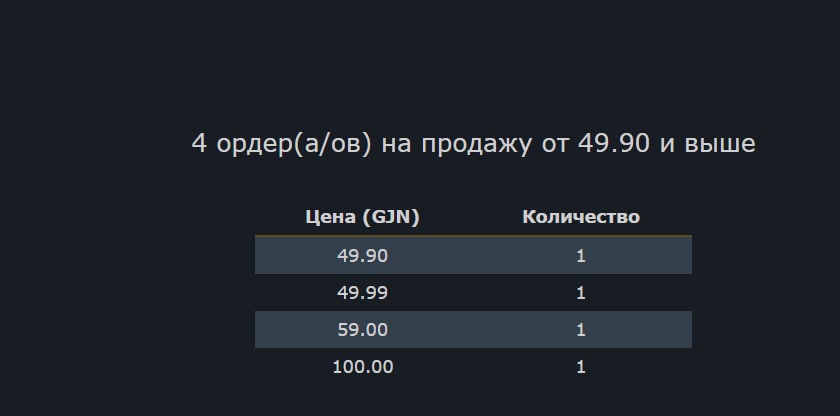
Task: Select the 59.00 price cell
Action: [362, 330]
